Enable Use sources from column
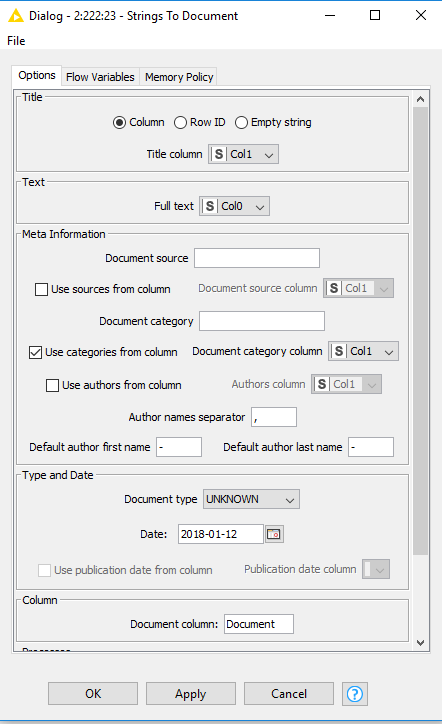The width and height of the screenshot is (442, 724). click(42, 290)
